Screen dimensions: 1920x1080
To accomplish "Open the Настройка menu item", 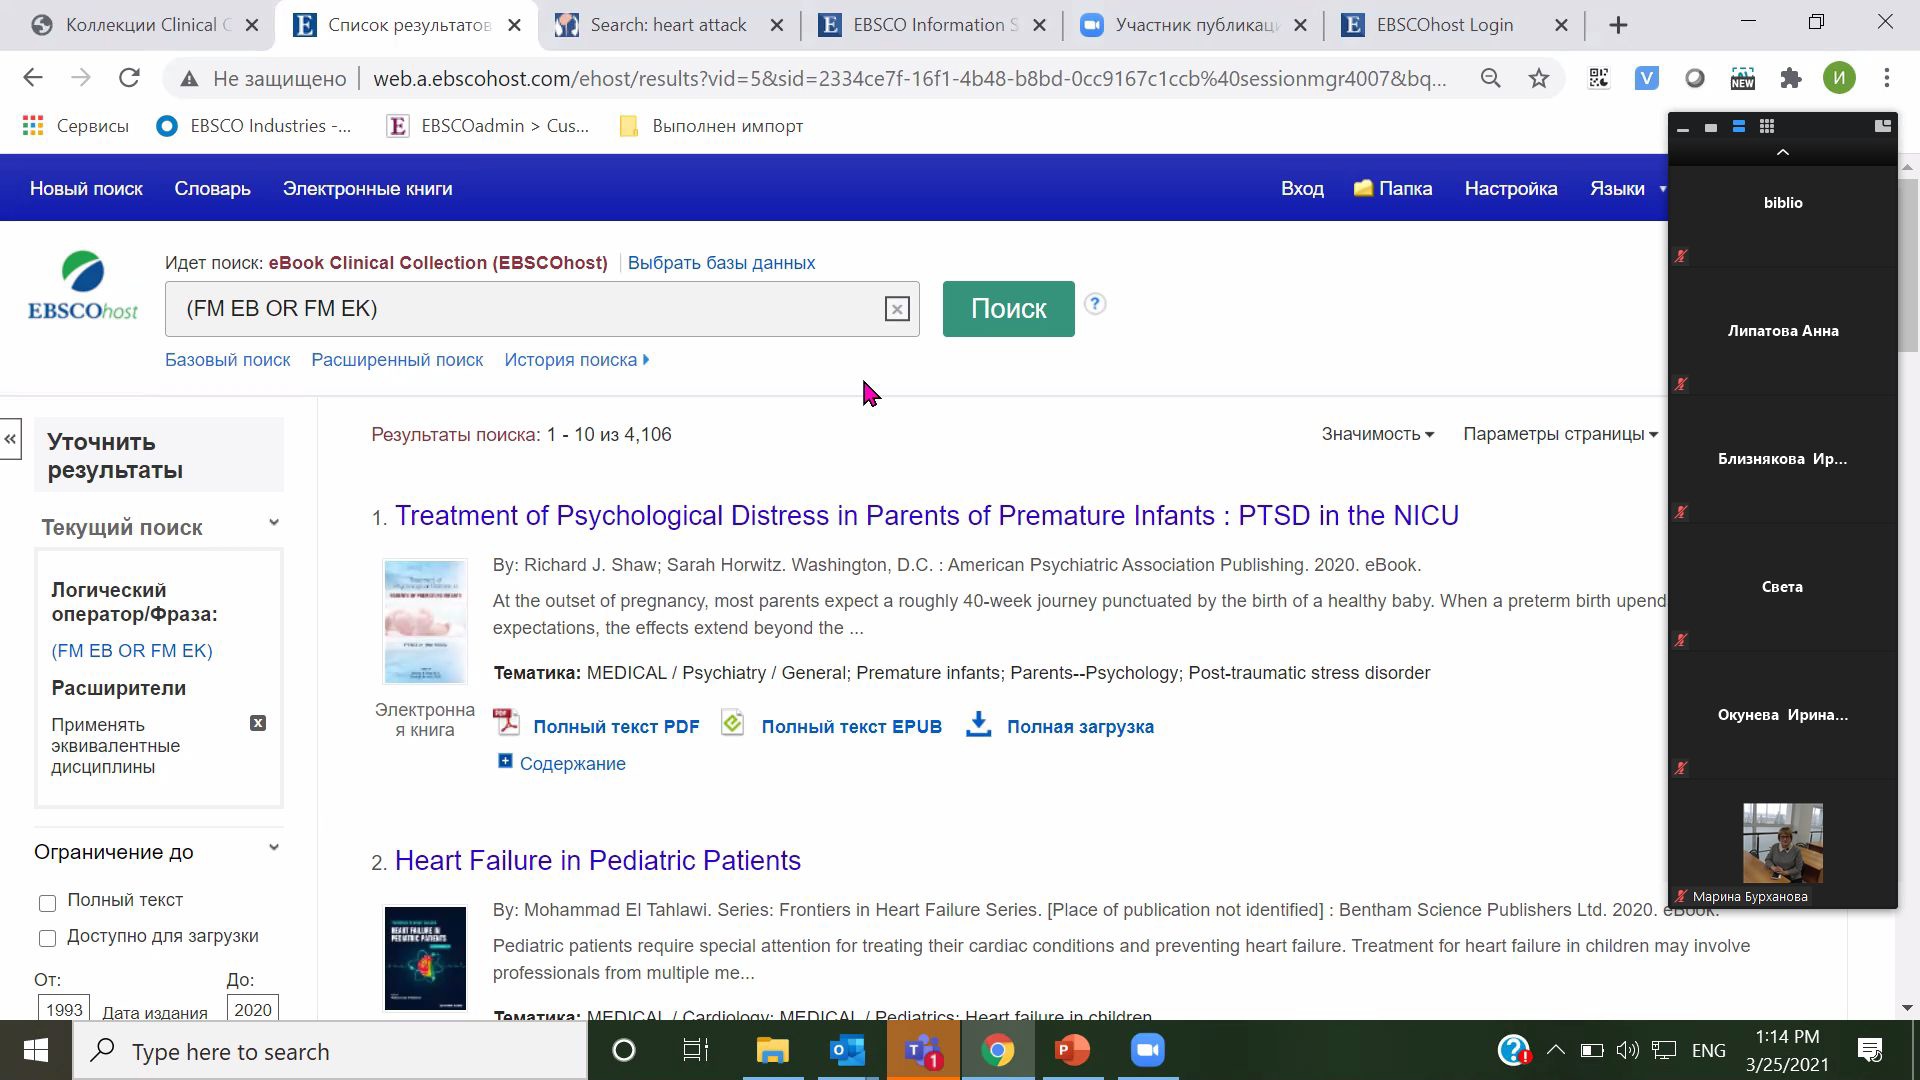I will (x=1511, y=189).
